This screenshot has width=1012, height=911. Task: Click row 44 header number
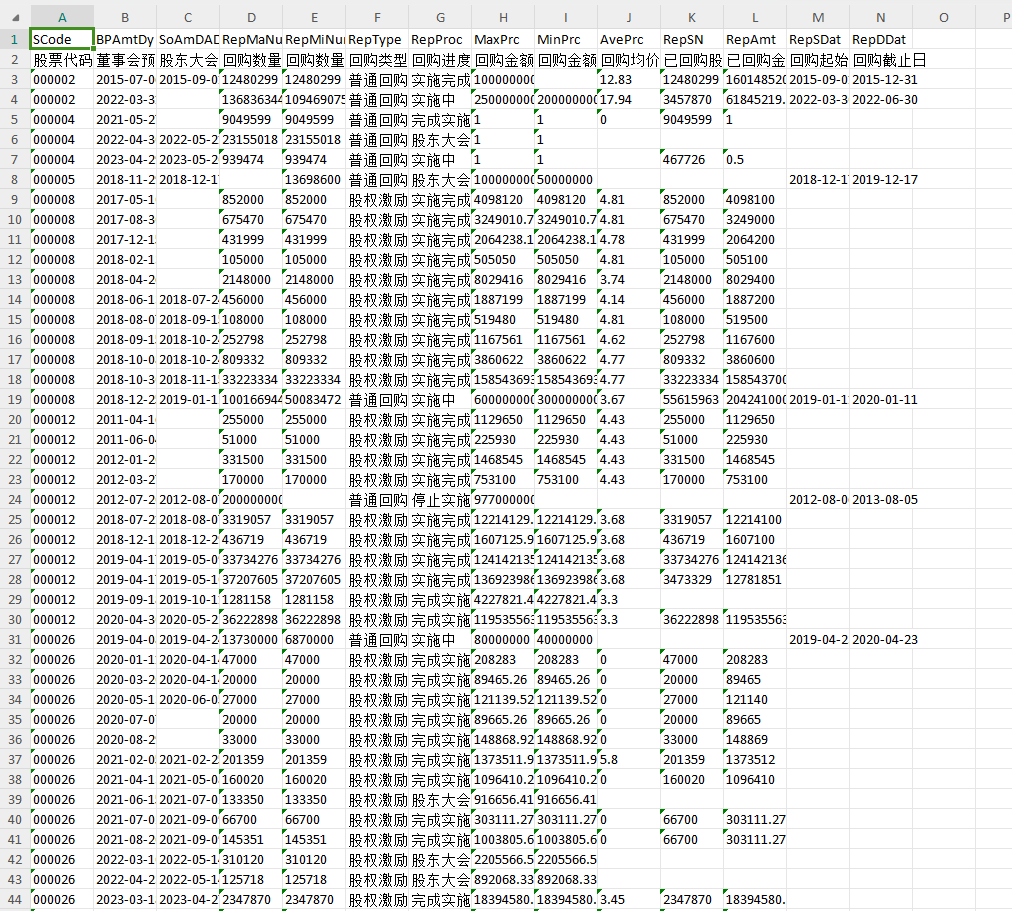(14, 899)
